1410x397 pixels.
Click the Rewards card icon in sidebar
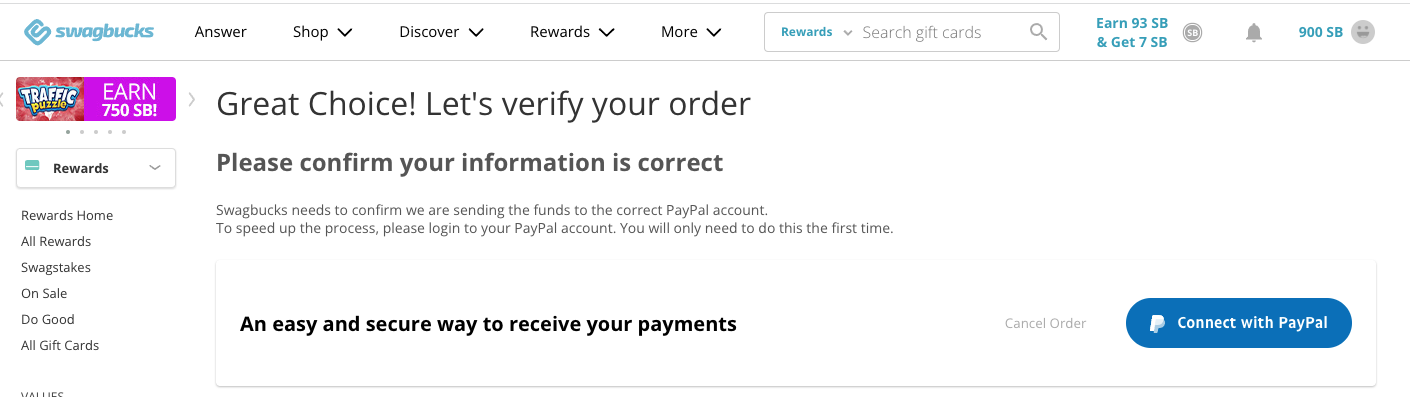coord(32,167)
